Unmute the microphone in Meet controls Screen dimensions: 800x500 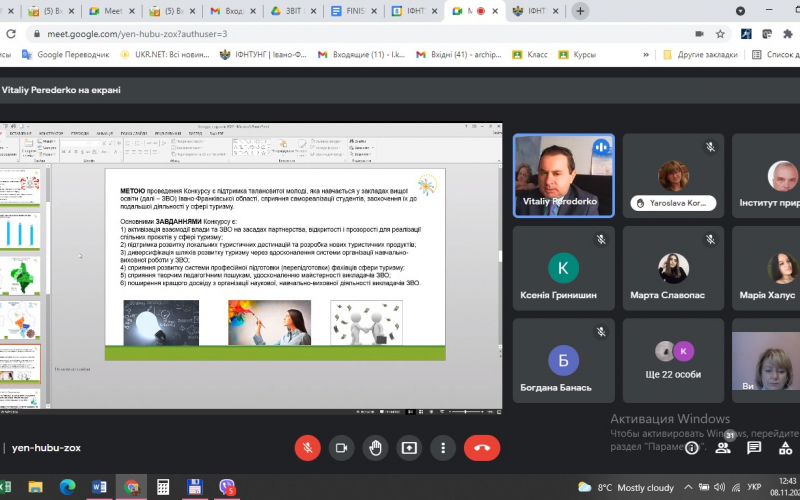tap(308, 448)
